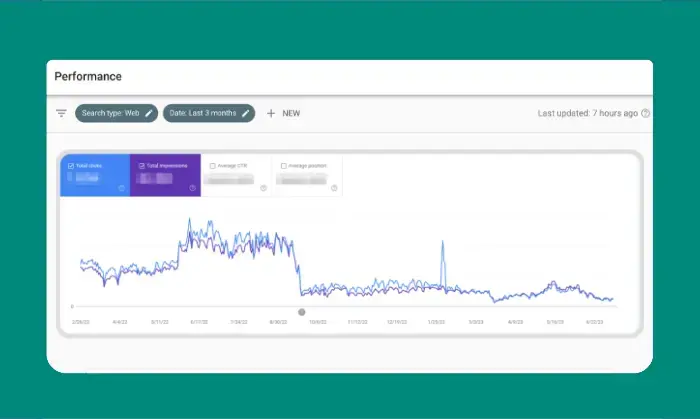Enable the Average position checkbox

pos(284,165)
